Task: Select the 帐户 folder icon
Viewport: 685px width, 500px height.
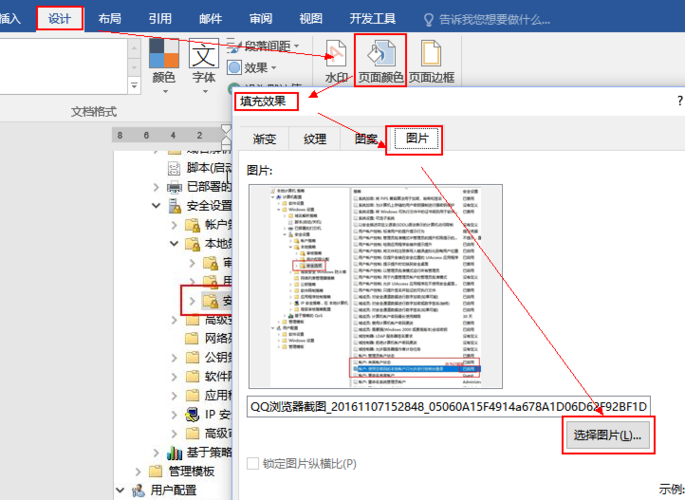Action: pyautogui.click(x=193, y=225)
